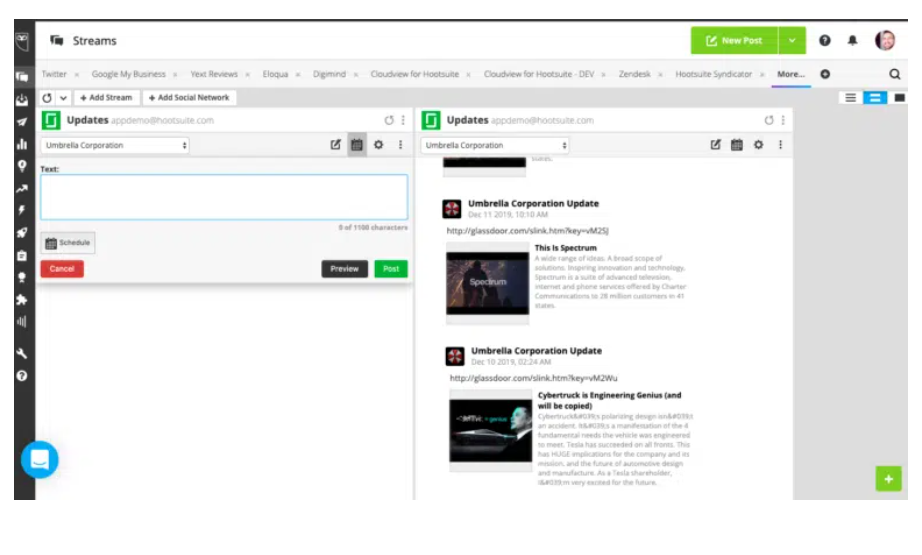Click the green plus button bottom right
This screenshot has width=922, height=555.
[888, 479]
